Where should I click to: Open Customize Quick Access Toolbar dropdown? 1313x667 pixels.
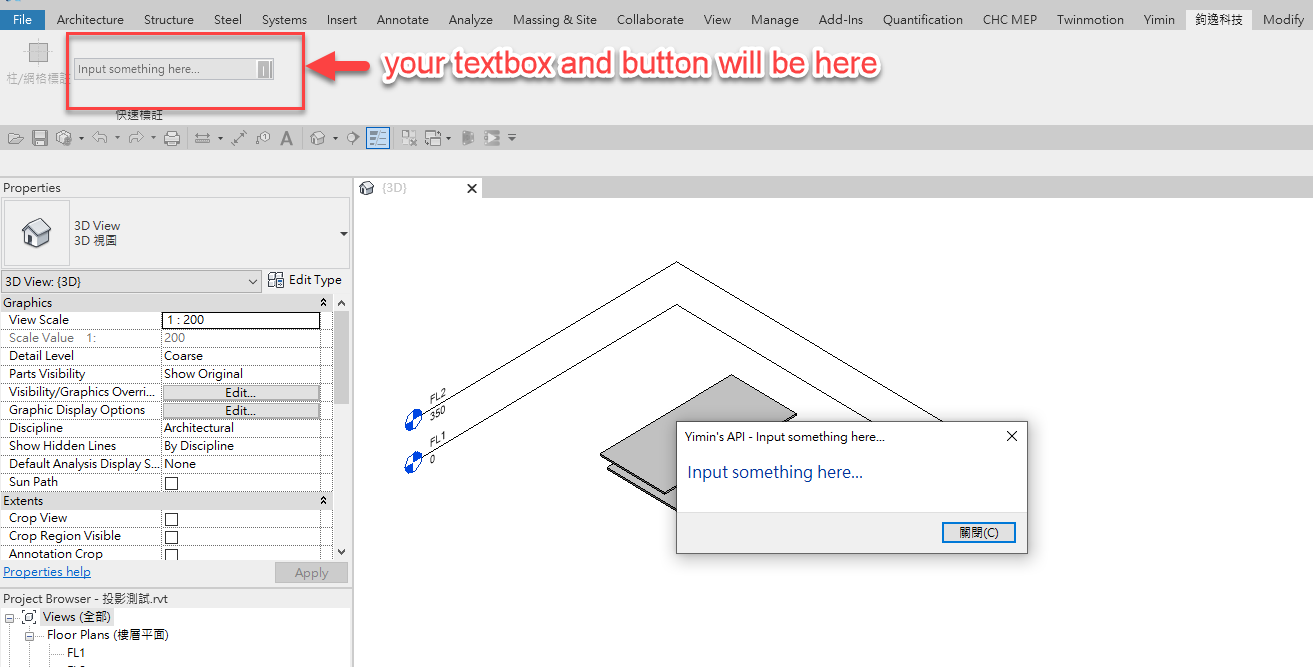[512, 138]
